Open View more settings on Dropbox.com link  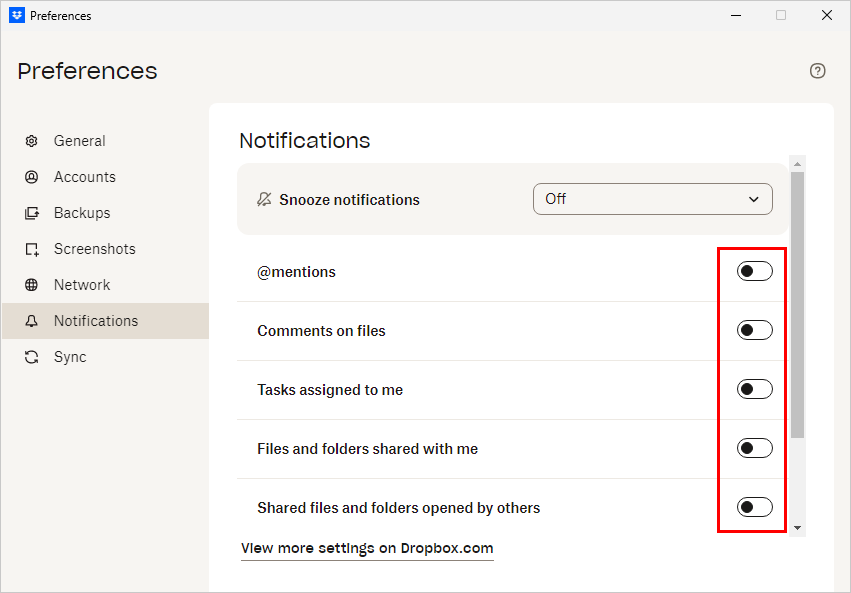pyautogui.click(x=367, y=548)
